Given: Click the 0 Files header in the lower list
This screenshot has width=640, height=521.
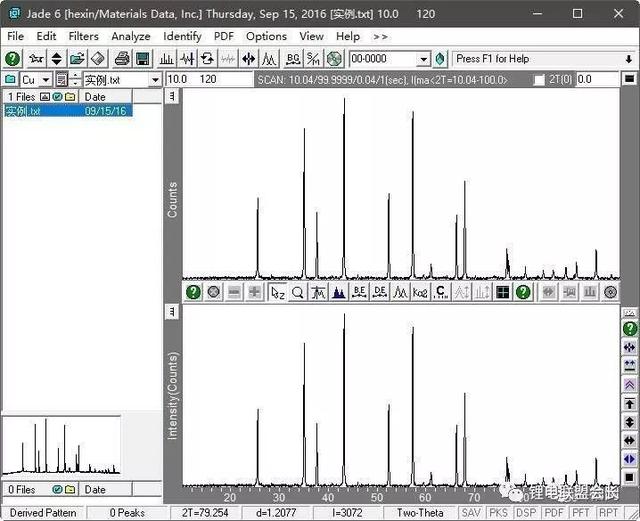Looking at the screenshot, I should click(41, 489).
